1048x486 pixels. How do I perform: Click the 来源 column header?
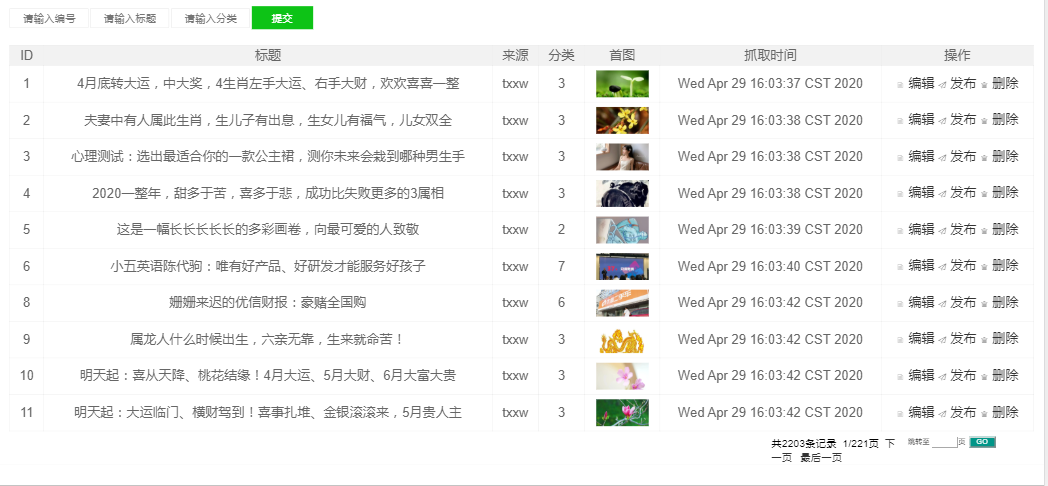515,55
